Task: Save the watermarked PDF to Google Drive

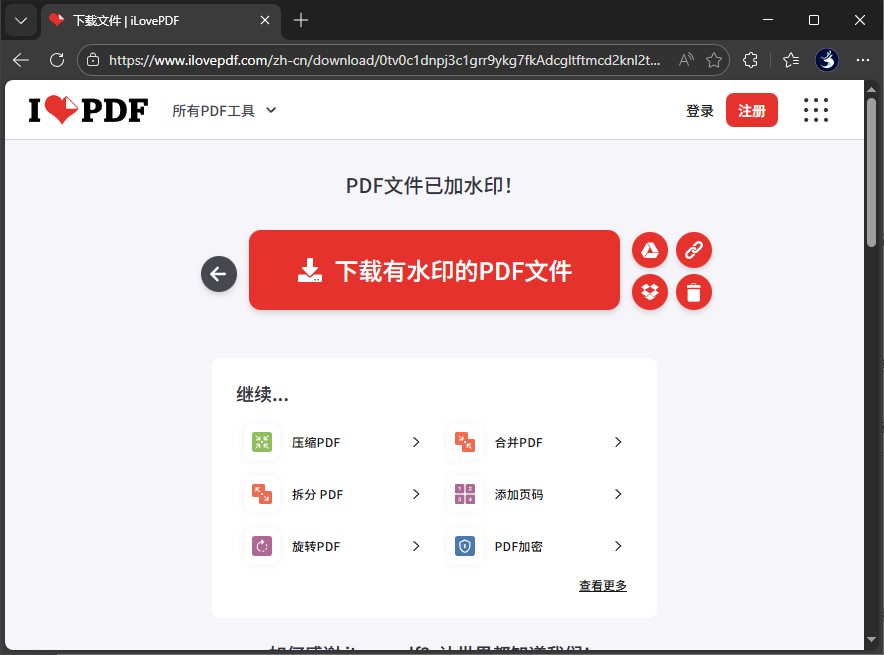Action: pos(650,250)
